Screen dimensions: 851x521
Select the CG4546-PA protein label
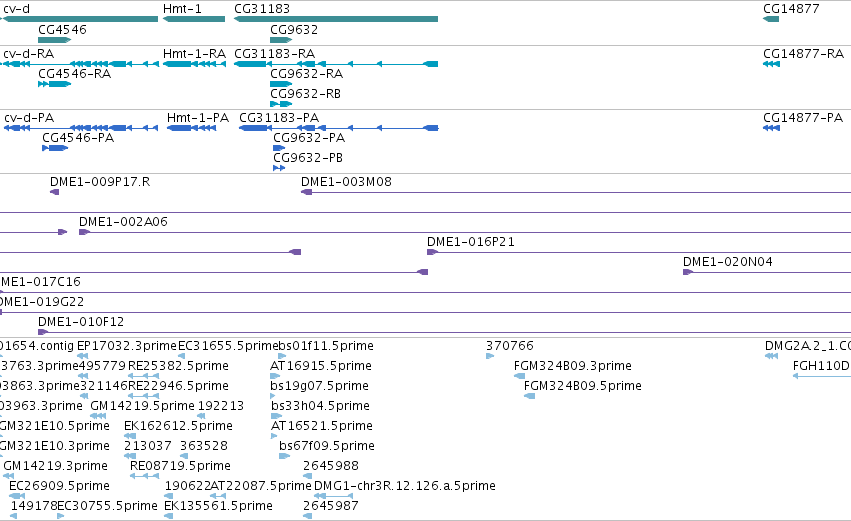[78, 138]
